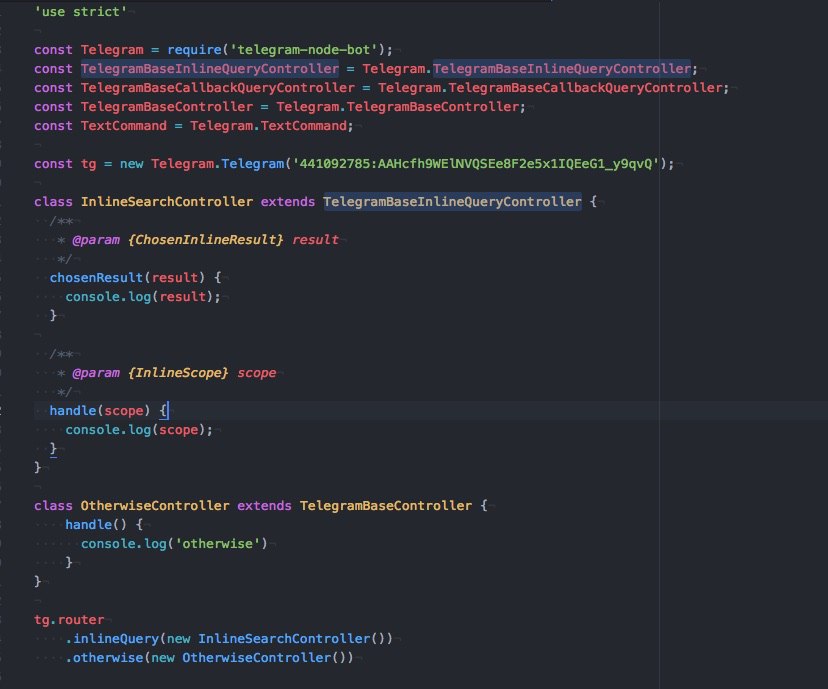Click handle method name taking scope
The height and width of the screenshot is (689, 828).
tap(73, 411)
